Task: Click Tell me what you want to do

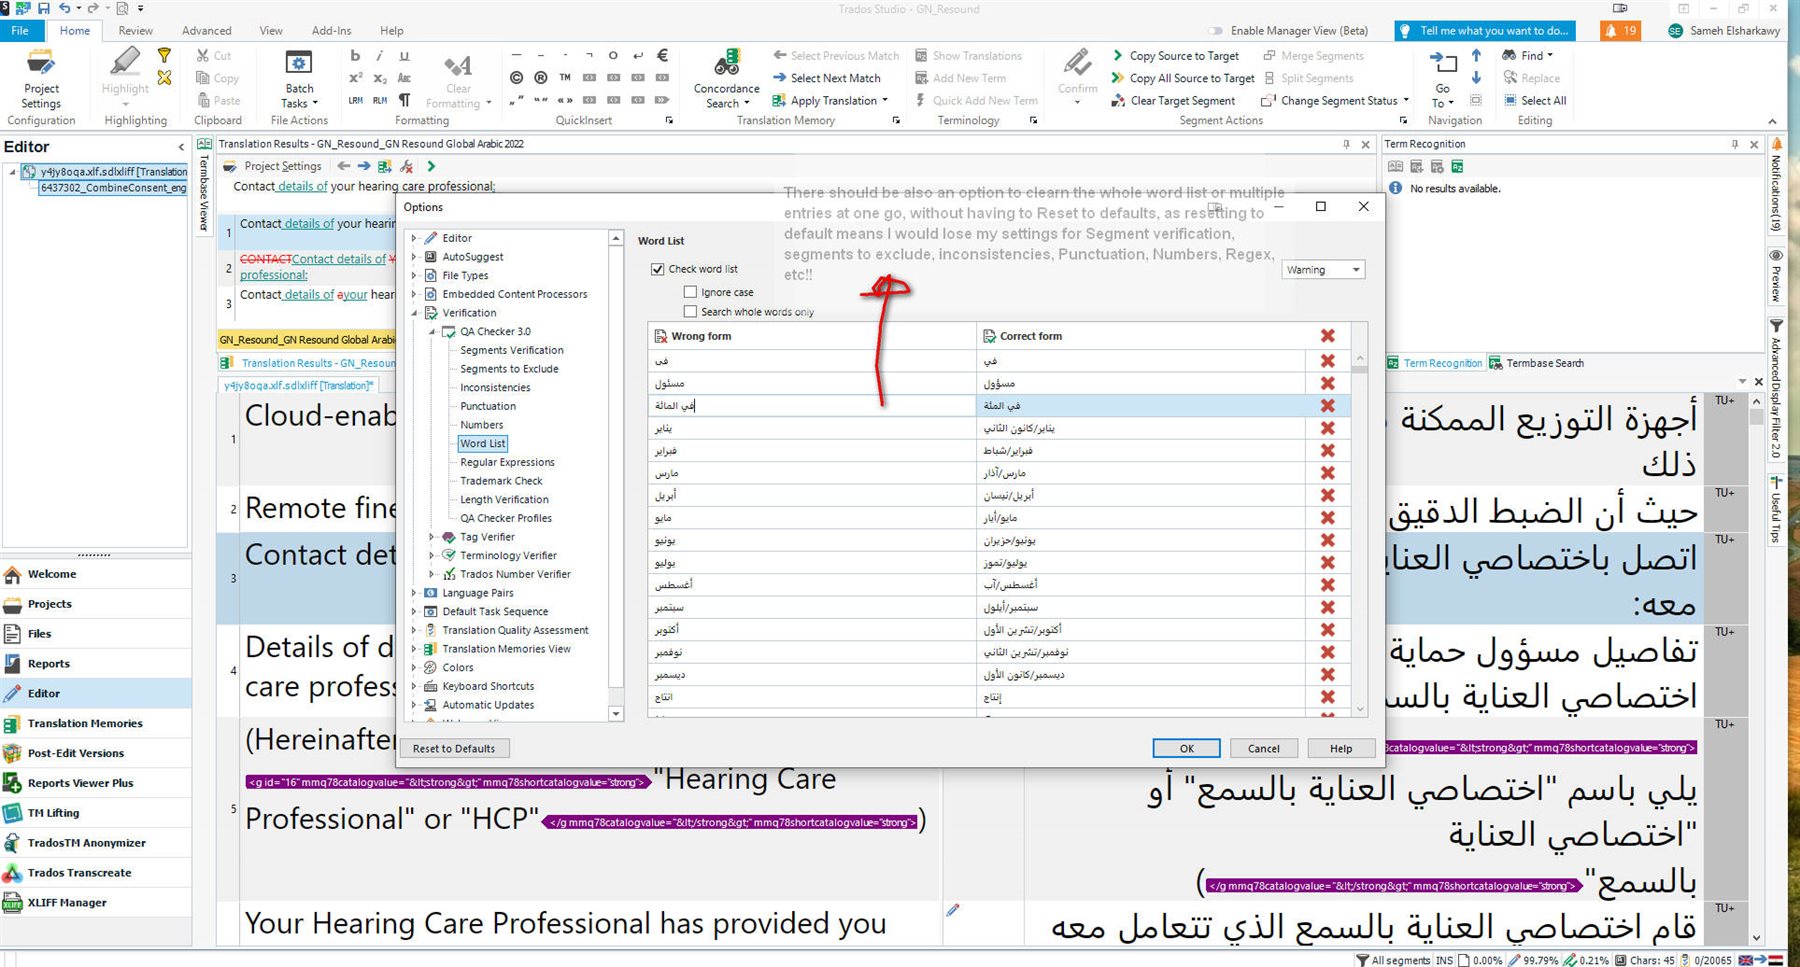Action: click(x=1484, y=31)
